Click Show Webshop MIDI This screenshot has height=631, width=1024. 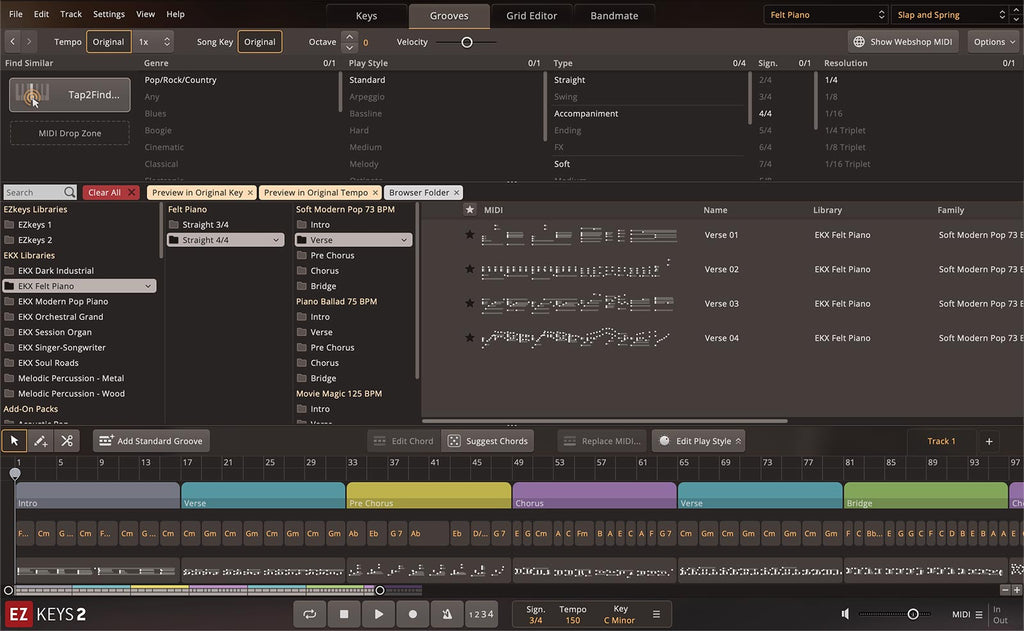pos(903,42)
